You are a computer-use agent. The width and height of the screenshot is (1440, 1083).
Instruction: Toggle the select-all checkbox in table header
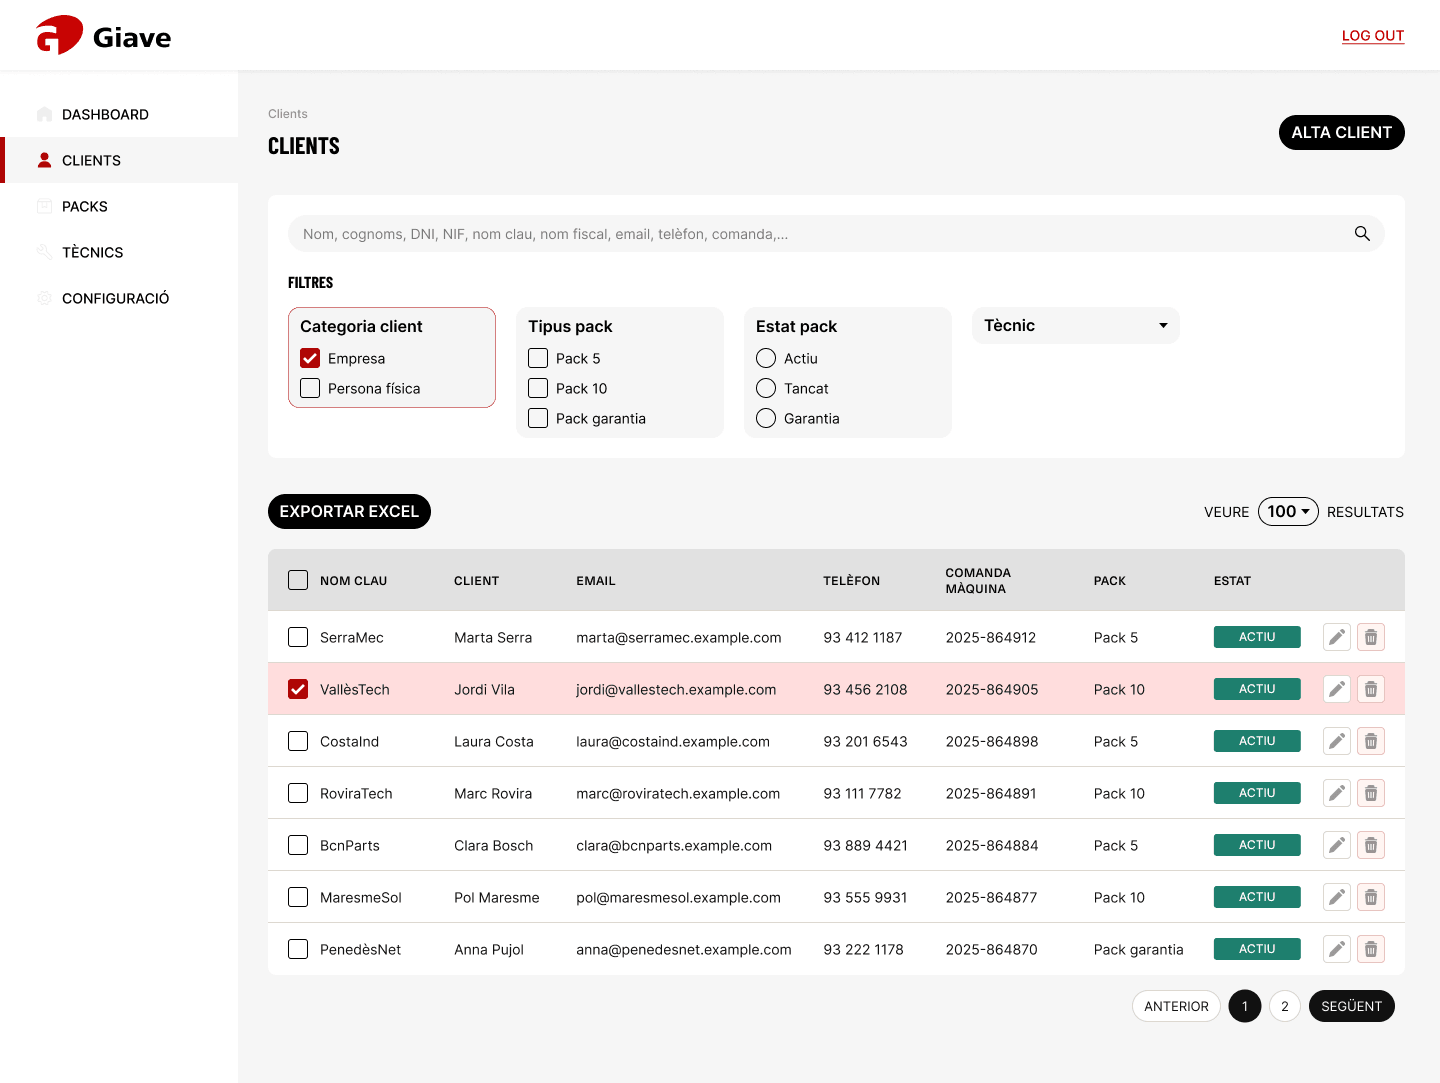tap(298, 580)
